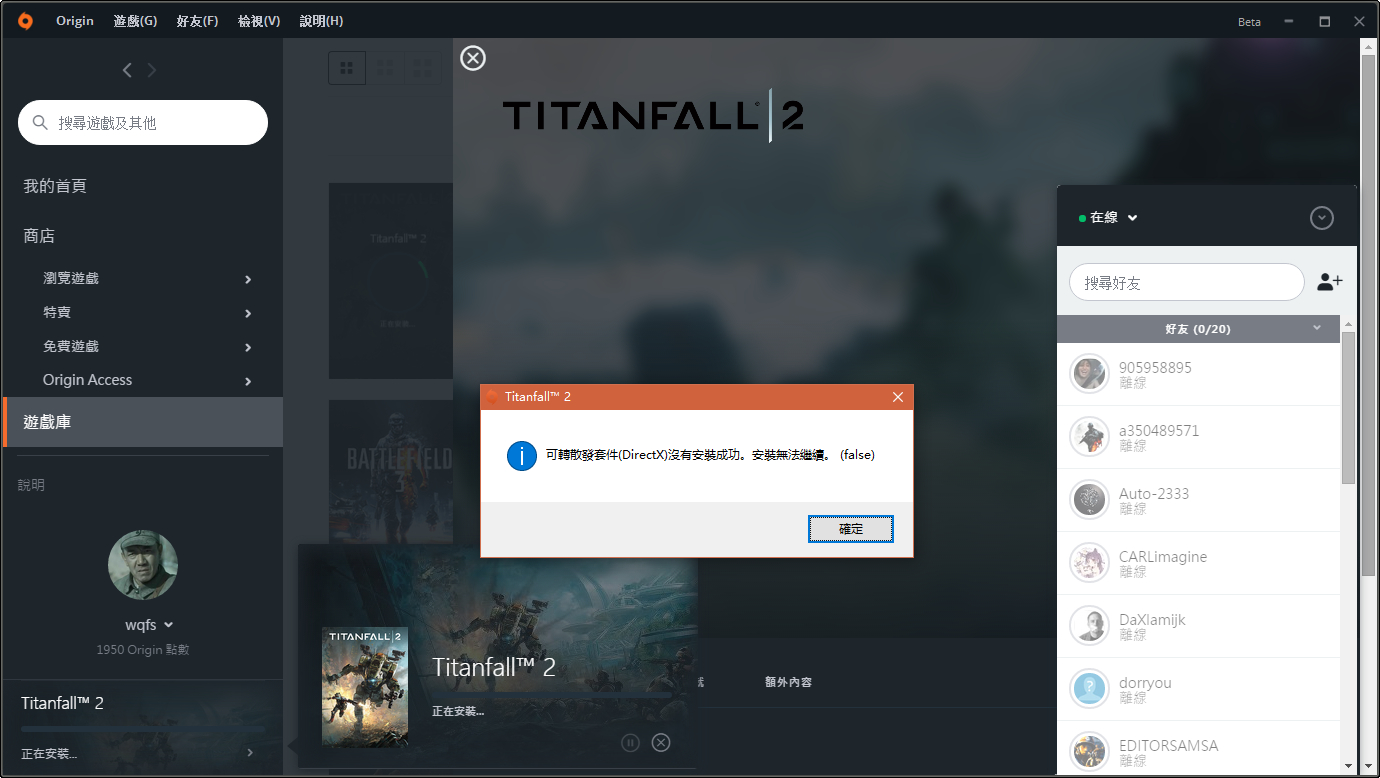The height and width of the screenshot is (778, 1380).
Task: Click the blue info icon in the error dialog
Action: click(x=522, y=456)
